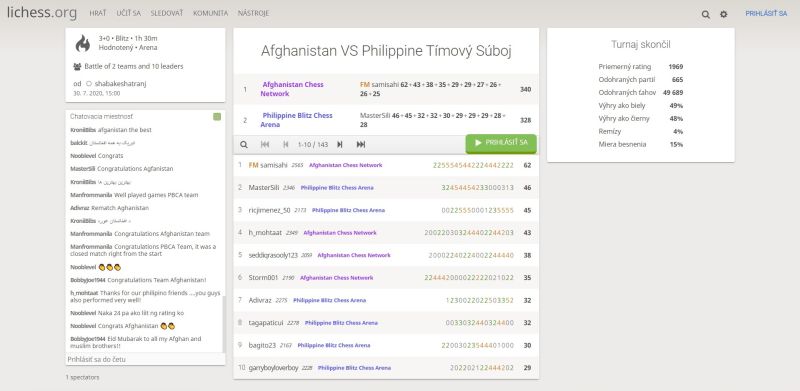Open the HRAŤ menu
Screen dimensions: 800x391
coord(97,13)
